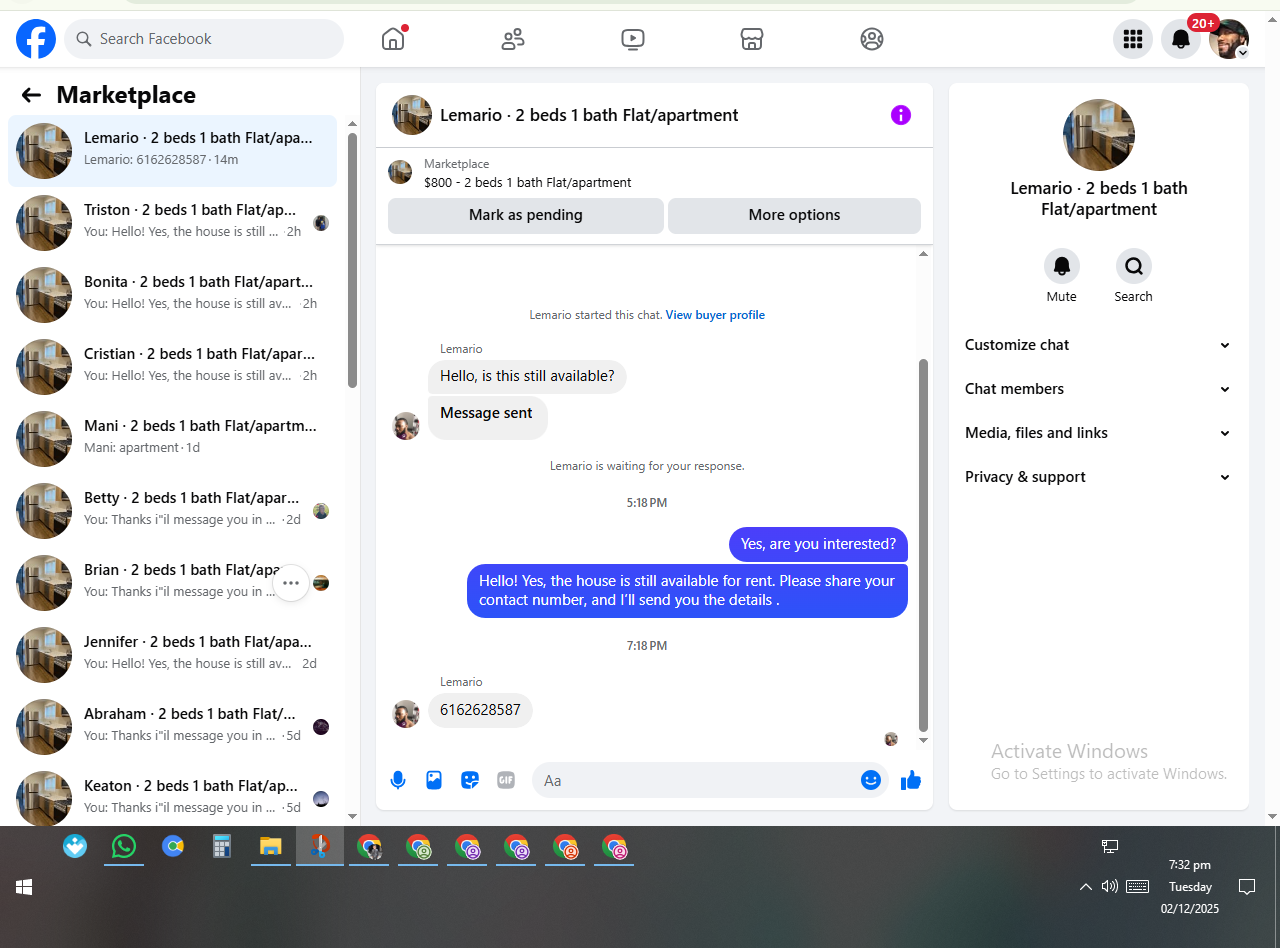The image size is (1280, 948).
Task: Open Betty's conversation
Action: [x=172, y=511]
